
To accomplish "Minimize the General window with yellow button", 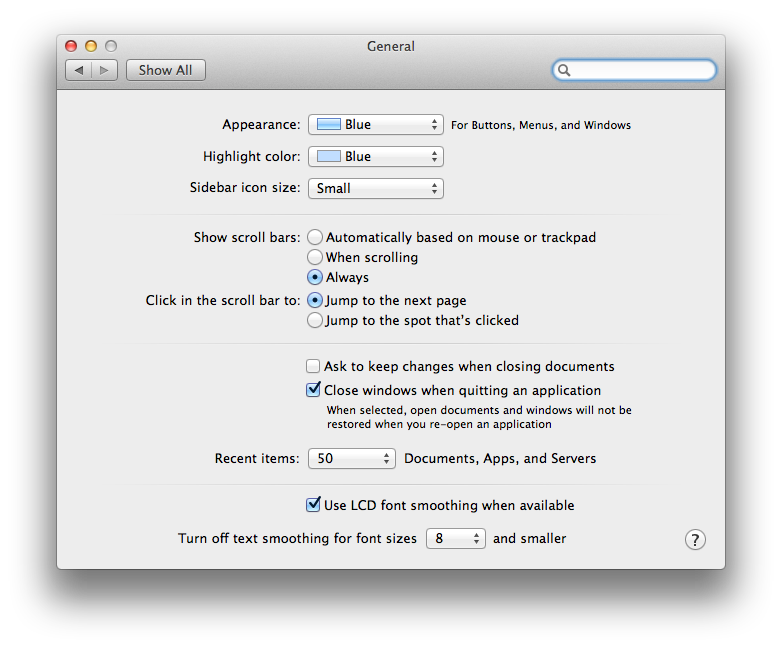I will tap(91, 46).
